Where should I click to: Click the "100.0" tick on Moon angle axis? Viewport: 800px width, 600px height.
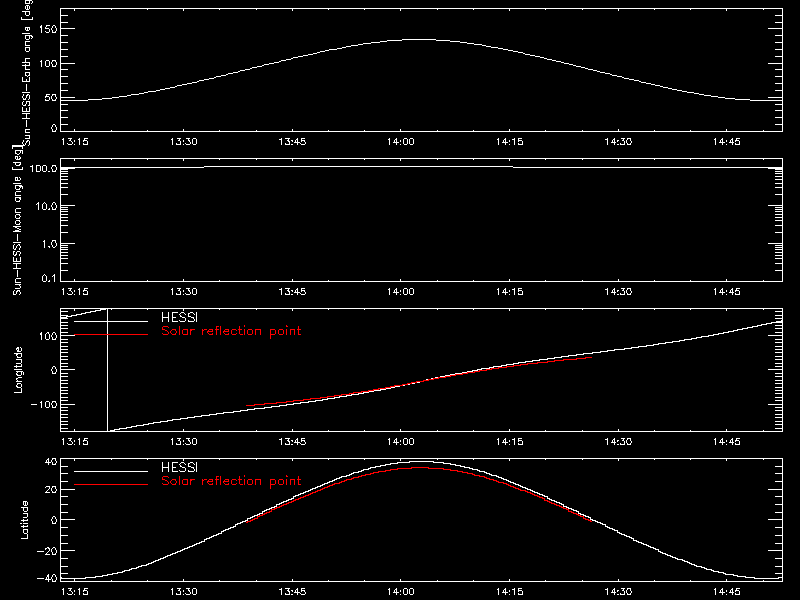tap(43, 168)
